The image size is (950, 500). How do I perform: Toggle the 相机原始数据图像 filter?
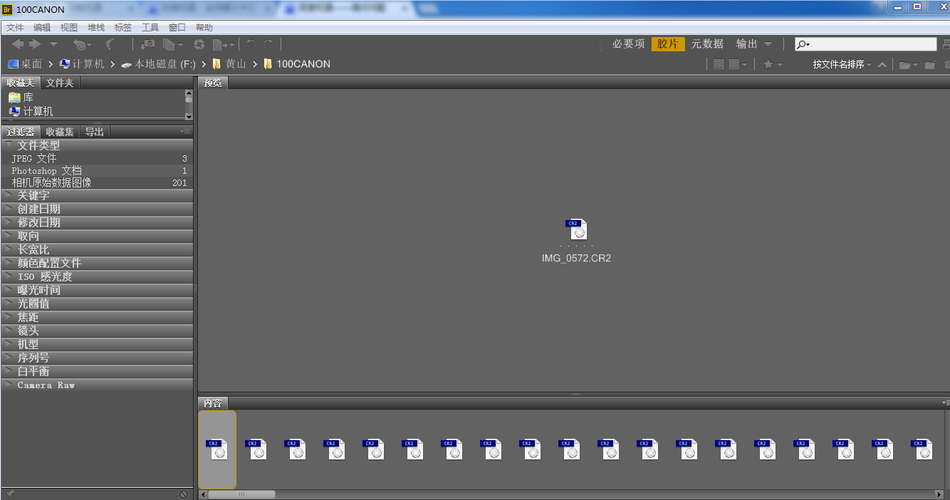coord(98,182)
